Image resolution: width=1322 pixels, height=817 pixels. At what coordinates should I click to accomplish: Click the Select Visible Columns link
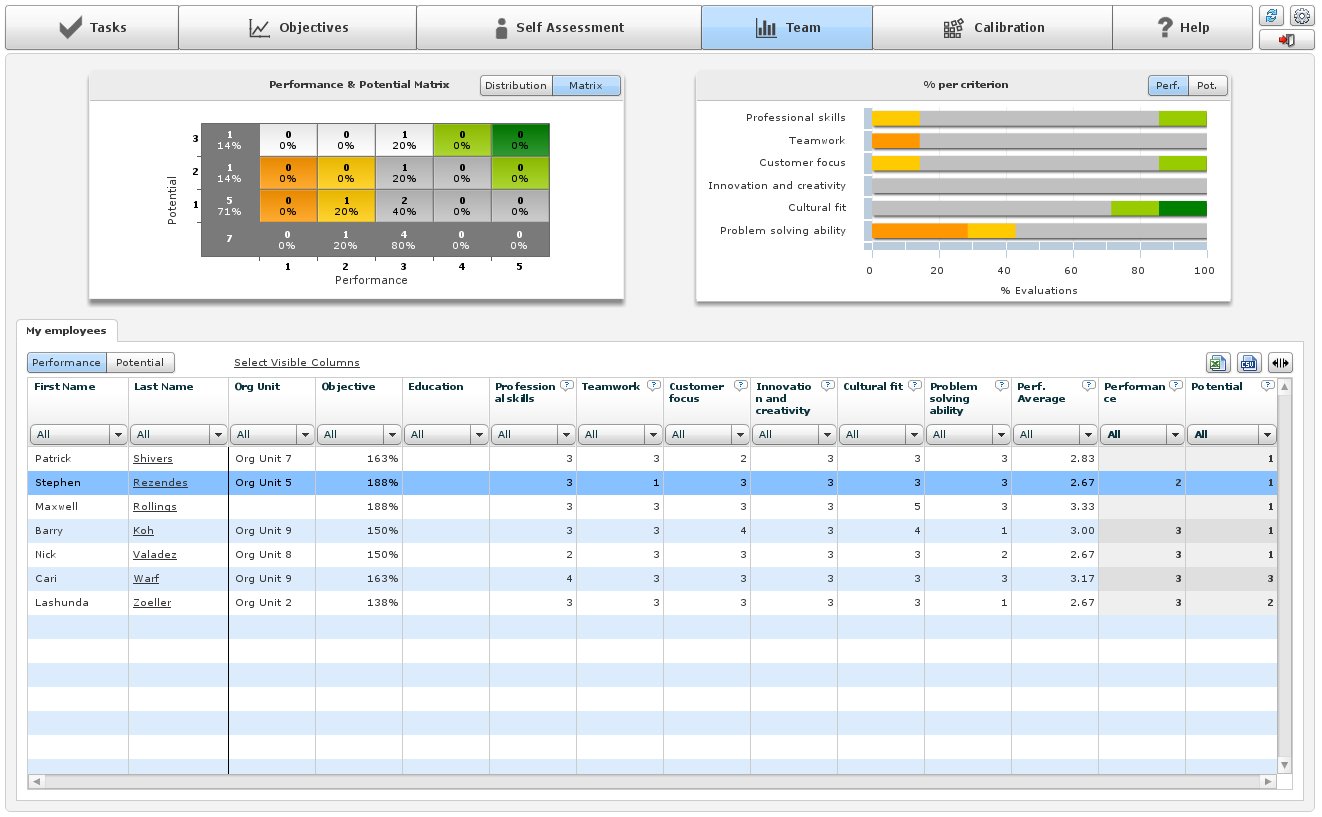pyautogui.click(x=297, y=363)
